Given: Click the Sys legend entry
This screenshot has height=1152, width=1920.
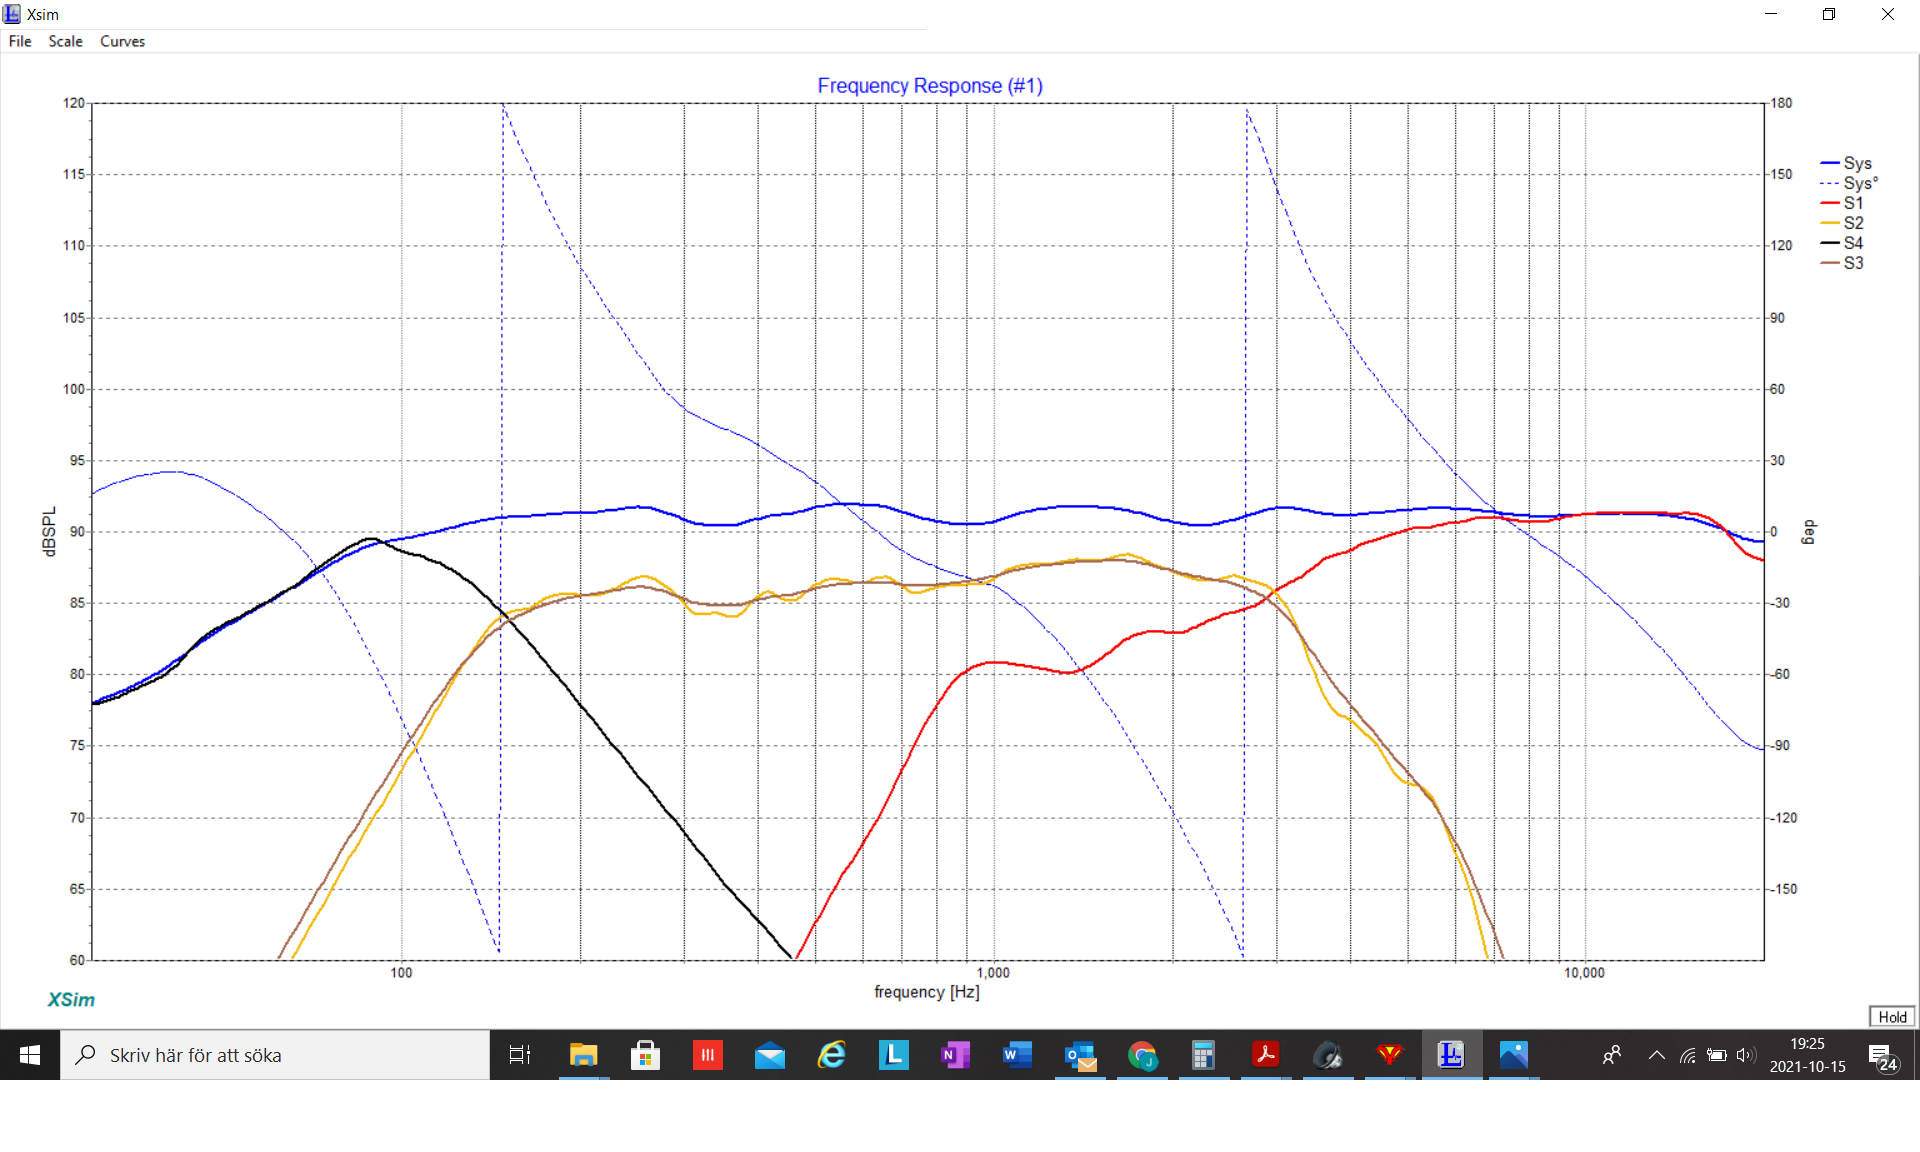Looking at the screenshot, I should [x=1846, y=163].
